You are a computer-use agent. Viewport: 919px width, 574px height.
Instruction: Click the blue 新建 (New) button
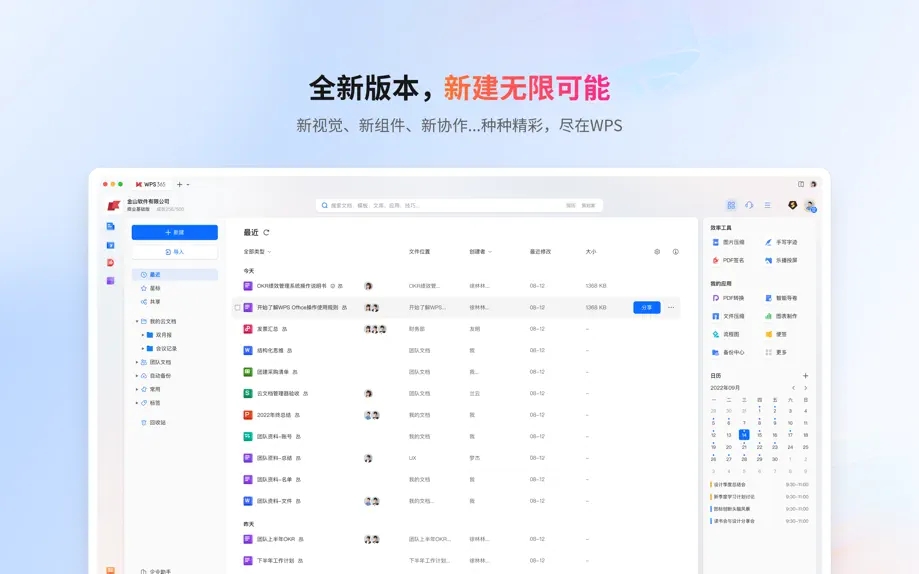tap(175, 232)
